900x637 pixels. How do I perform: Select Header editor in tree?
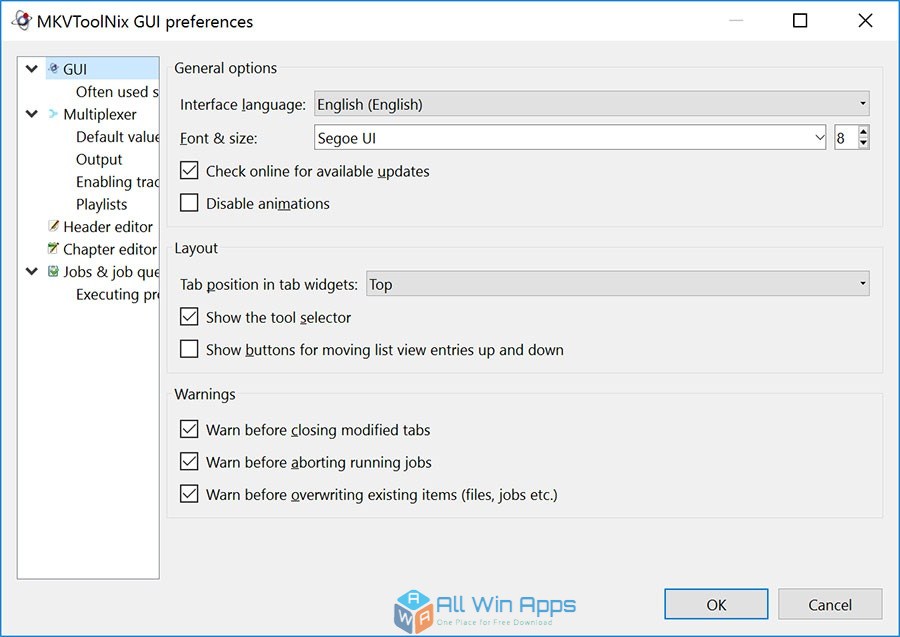pyautogui.click(x=108, y=226)
